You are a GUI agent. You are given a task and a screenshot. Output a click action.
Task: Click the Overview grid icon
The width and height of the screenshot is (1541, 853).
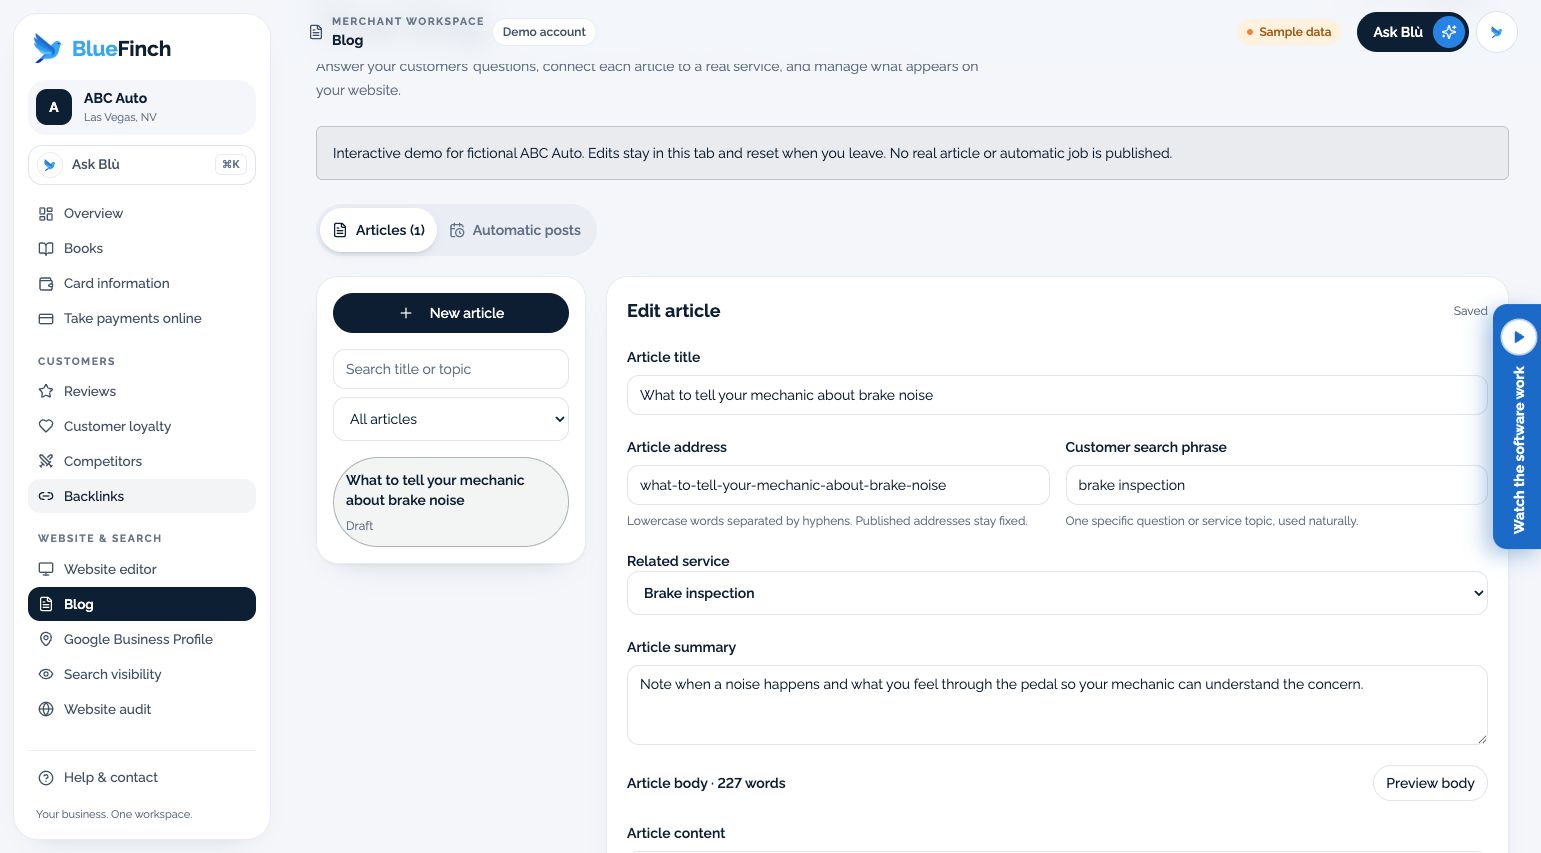46,213
